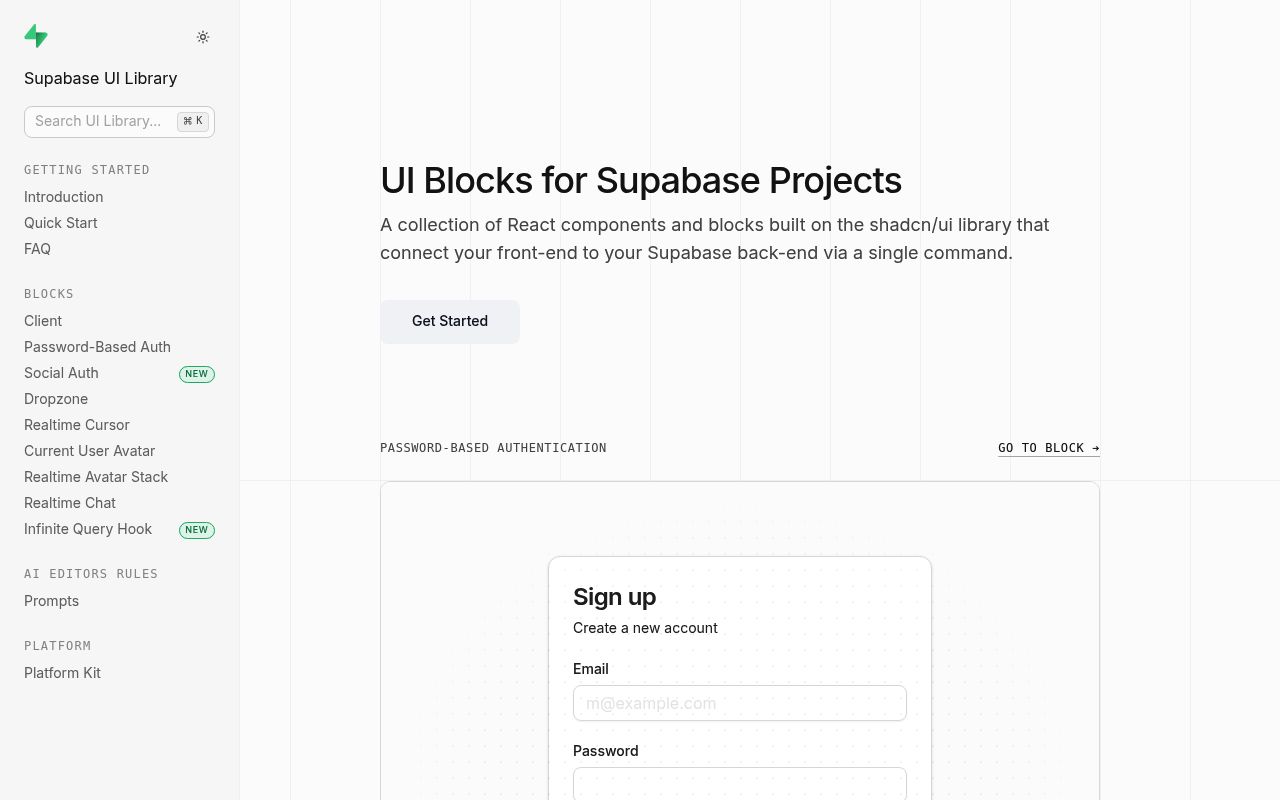This screenshot has height=800, width=1280.
Task: Navigate to Quick Start
Action: (x=60, y=223)
